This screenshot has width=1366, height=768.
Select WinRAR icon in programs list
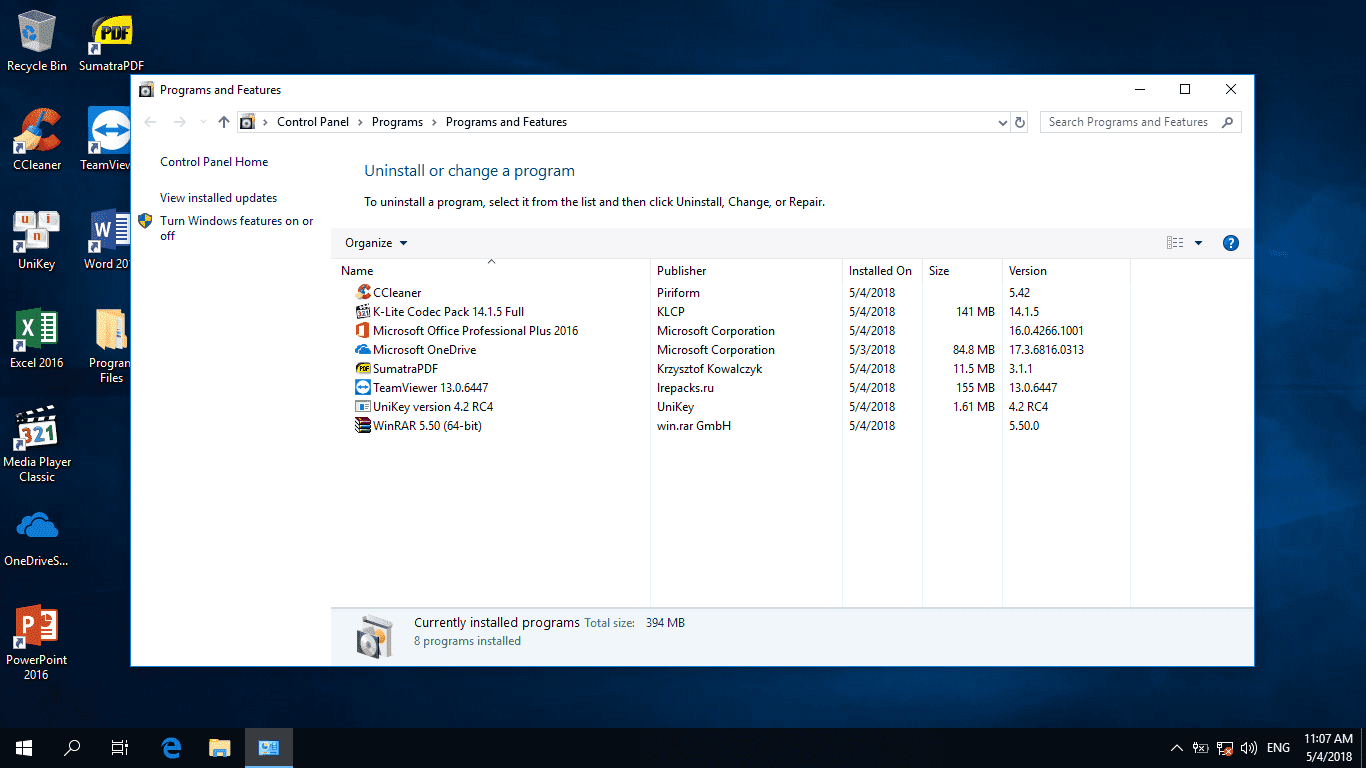point(363,426)
